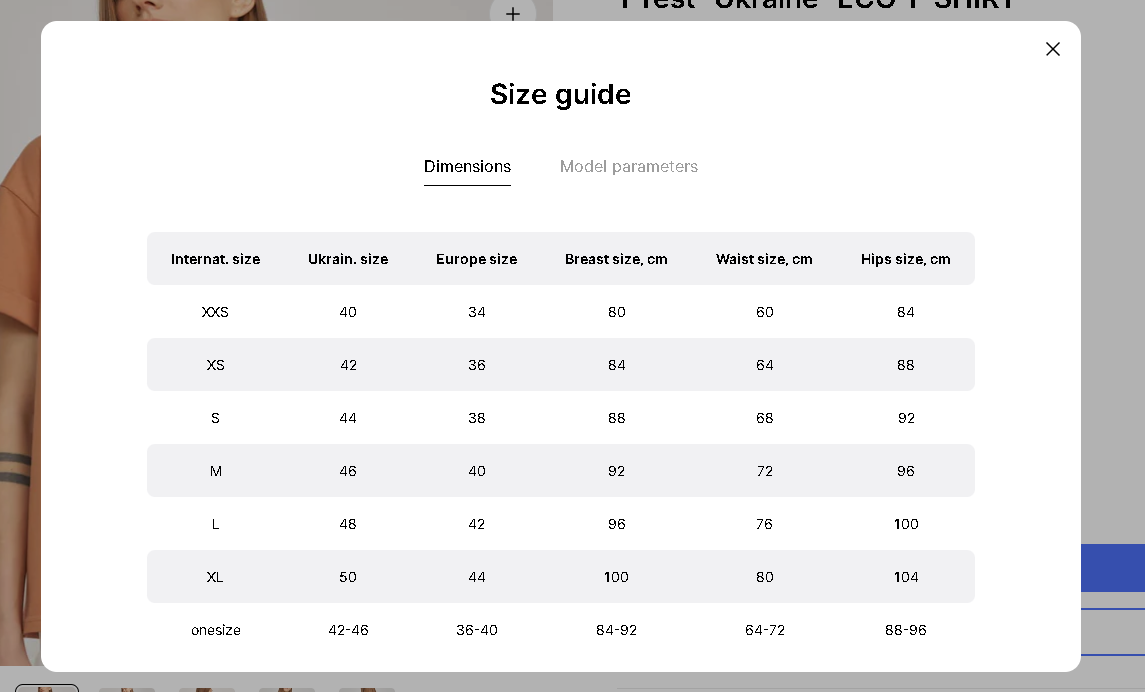Click the XL size row label
The height and width of the screenshot is (692, 1145).
tap(215, 577)
